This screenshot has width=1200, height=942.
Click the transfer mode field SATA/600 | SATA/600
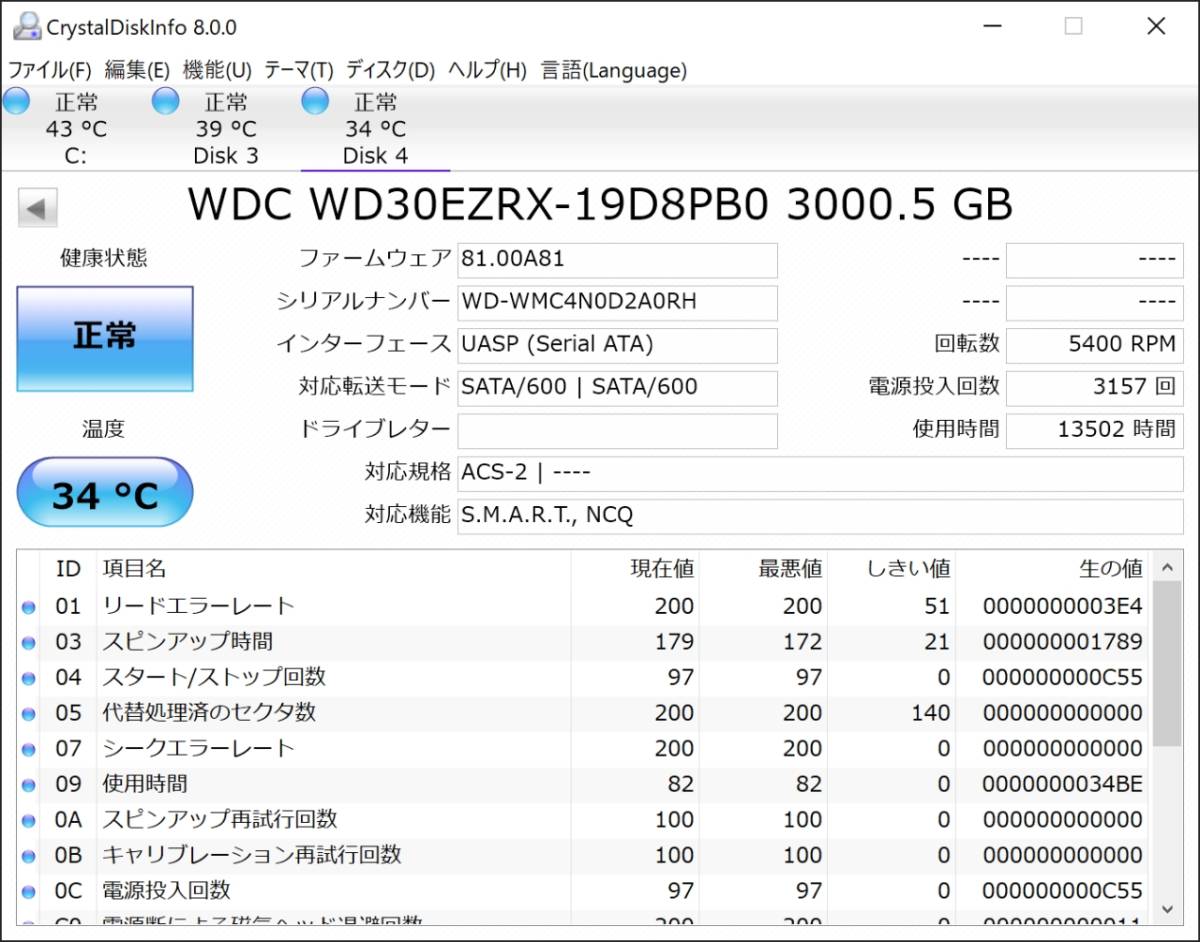(x=617, y=388)
